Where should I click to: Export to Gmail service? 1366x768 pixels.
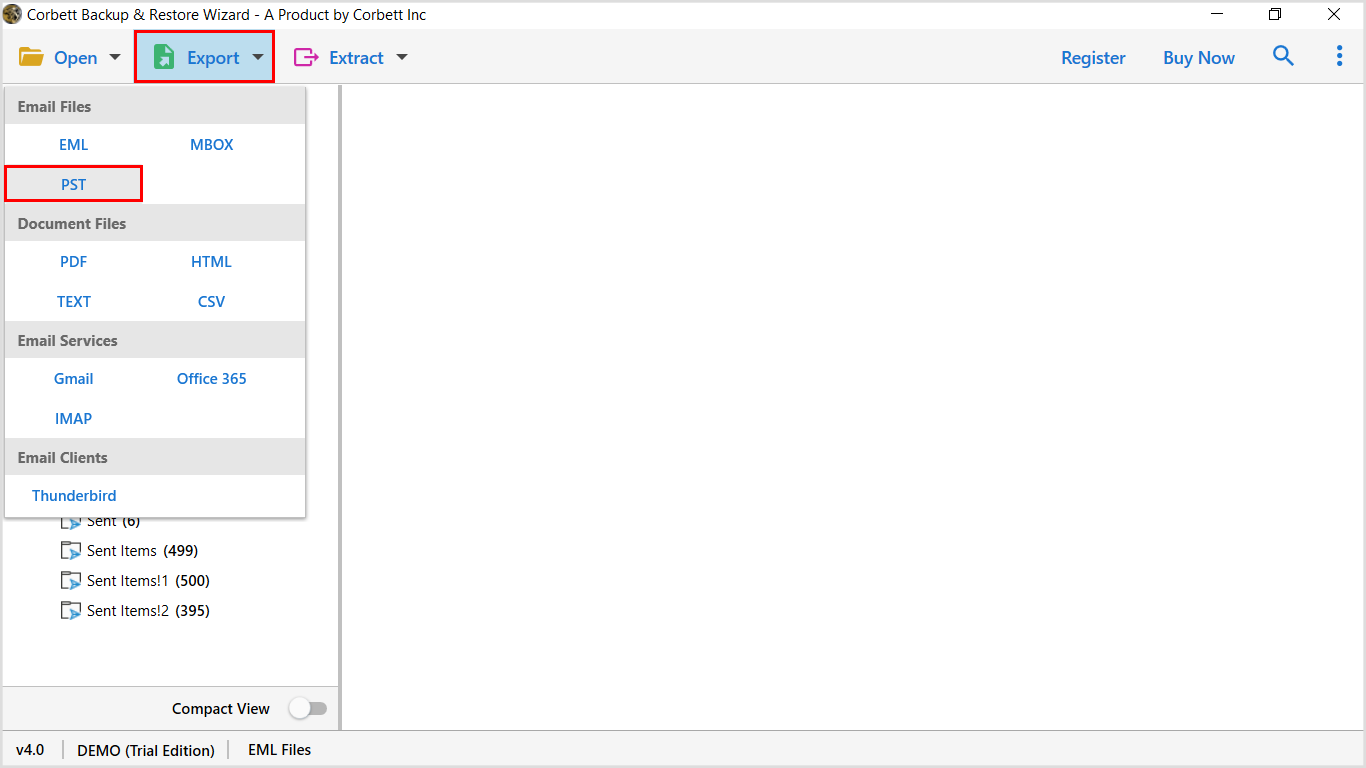tap(74, 378)
